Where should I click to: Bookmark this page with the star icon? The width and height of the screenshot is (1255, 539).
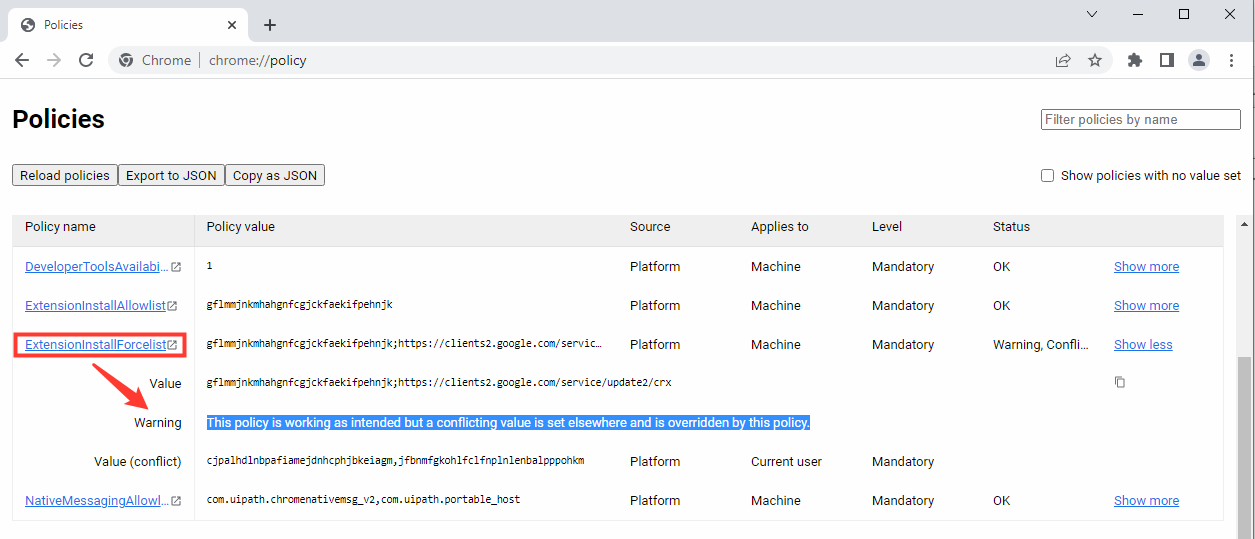1095,60
